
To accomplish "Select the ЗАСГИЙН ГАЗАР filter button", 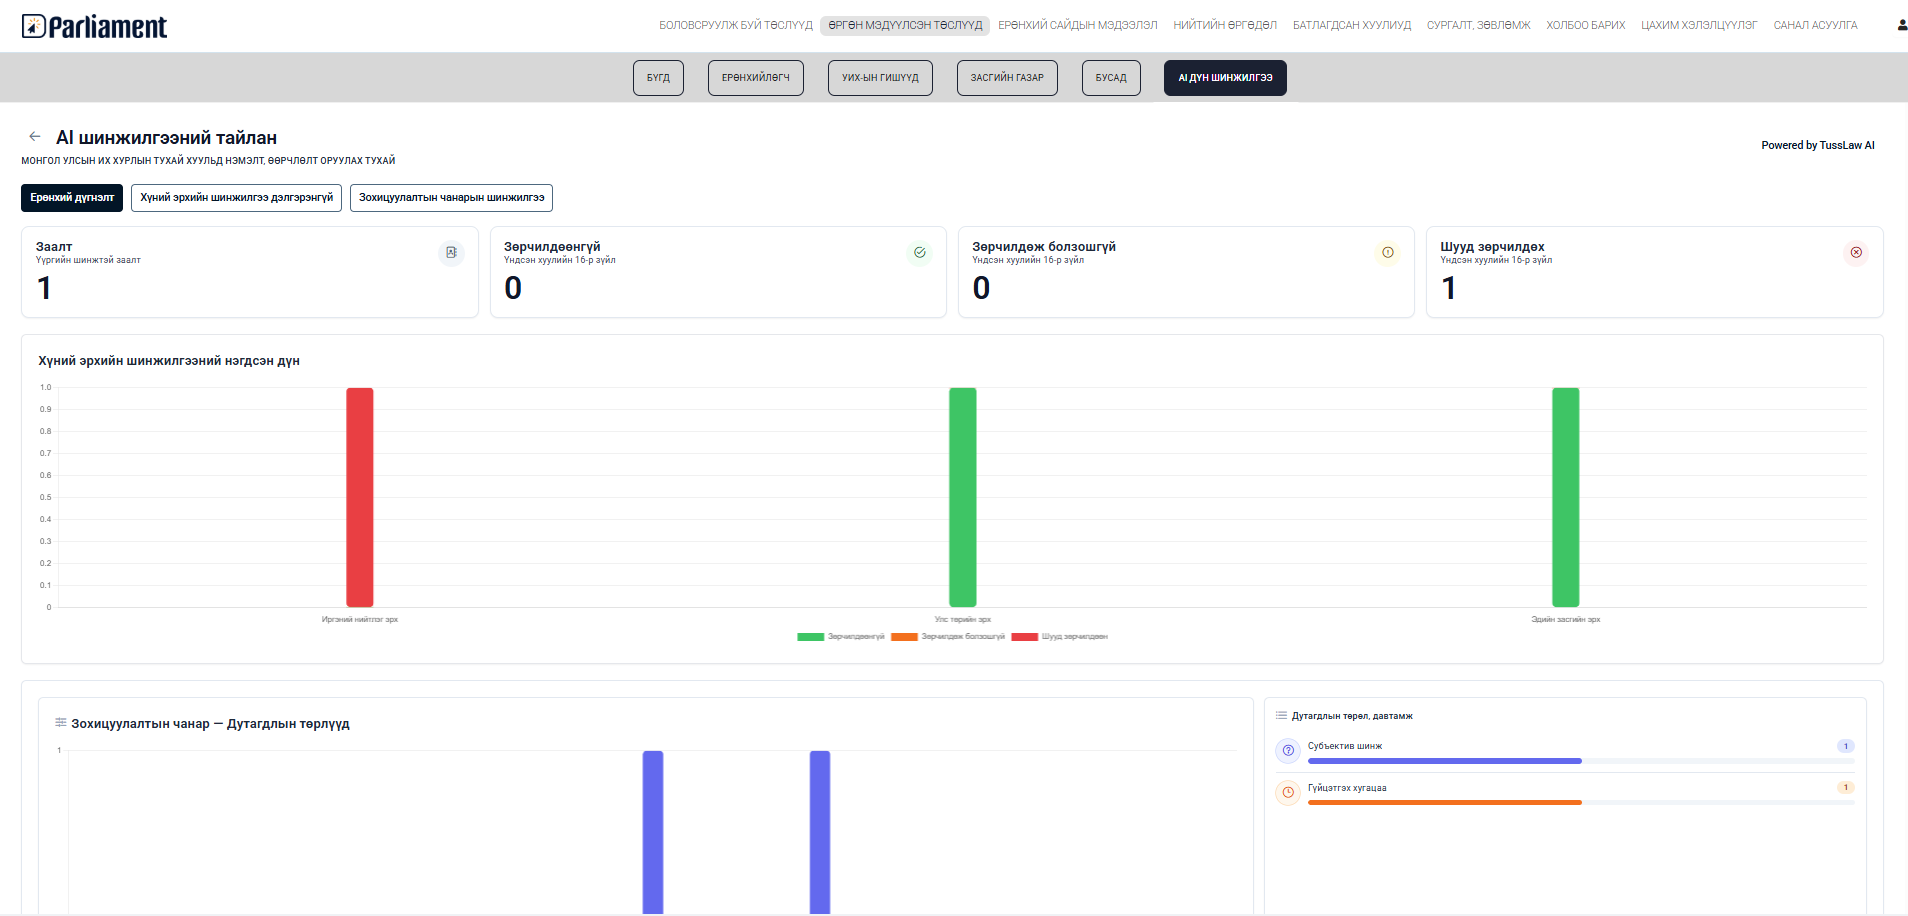I will (x=1007, y=78).
